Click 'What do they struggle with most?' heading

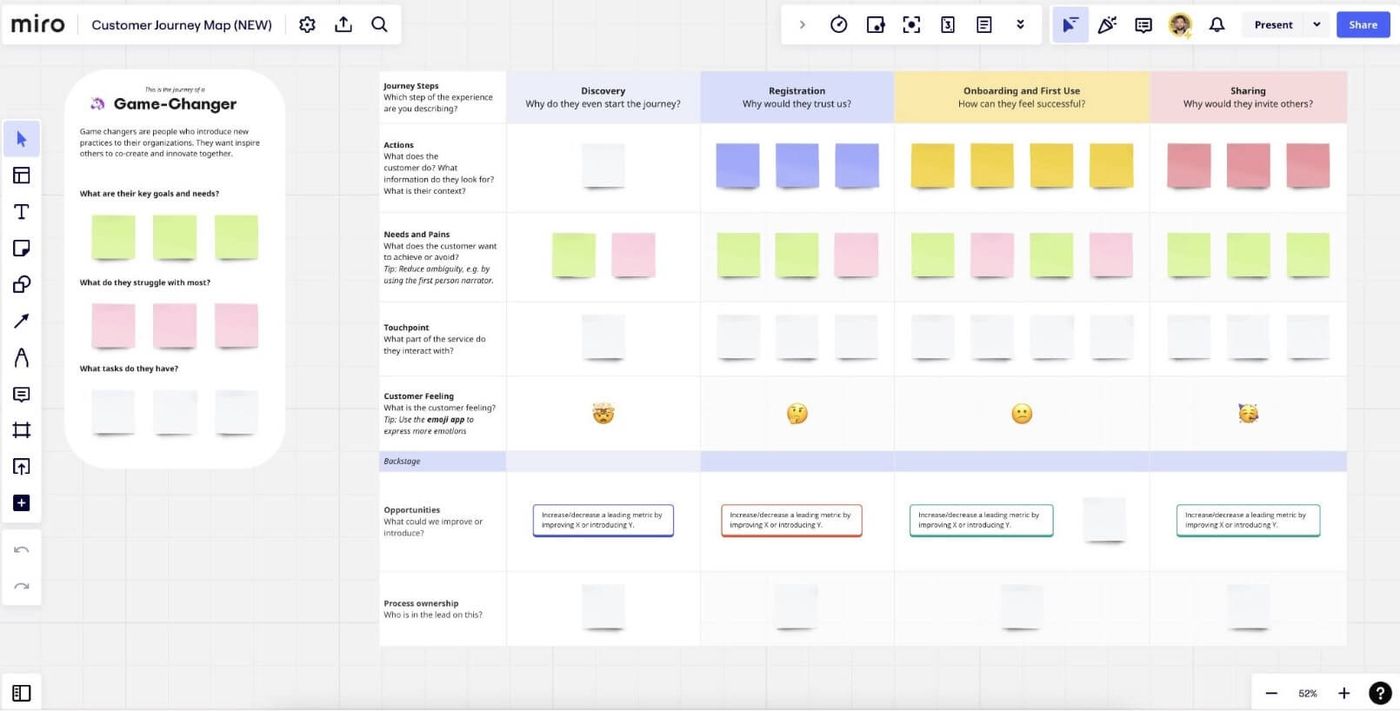coord(145,282)
